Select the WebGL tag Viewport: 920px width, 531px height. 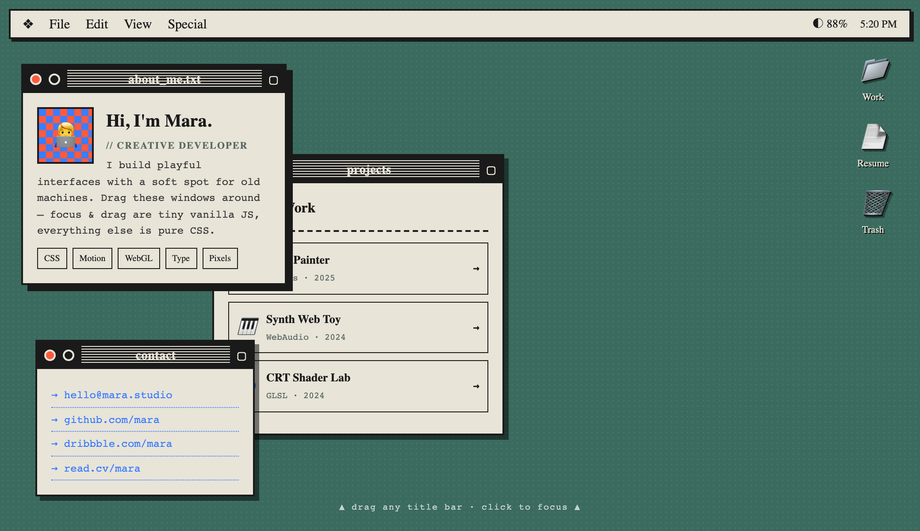138,258
